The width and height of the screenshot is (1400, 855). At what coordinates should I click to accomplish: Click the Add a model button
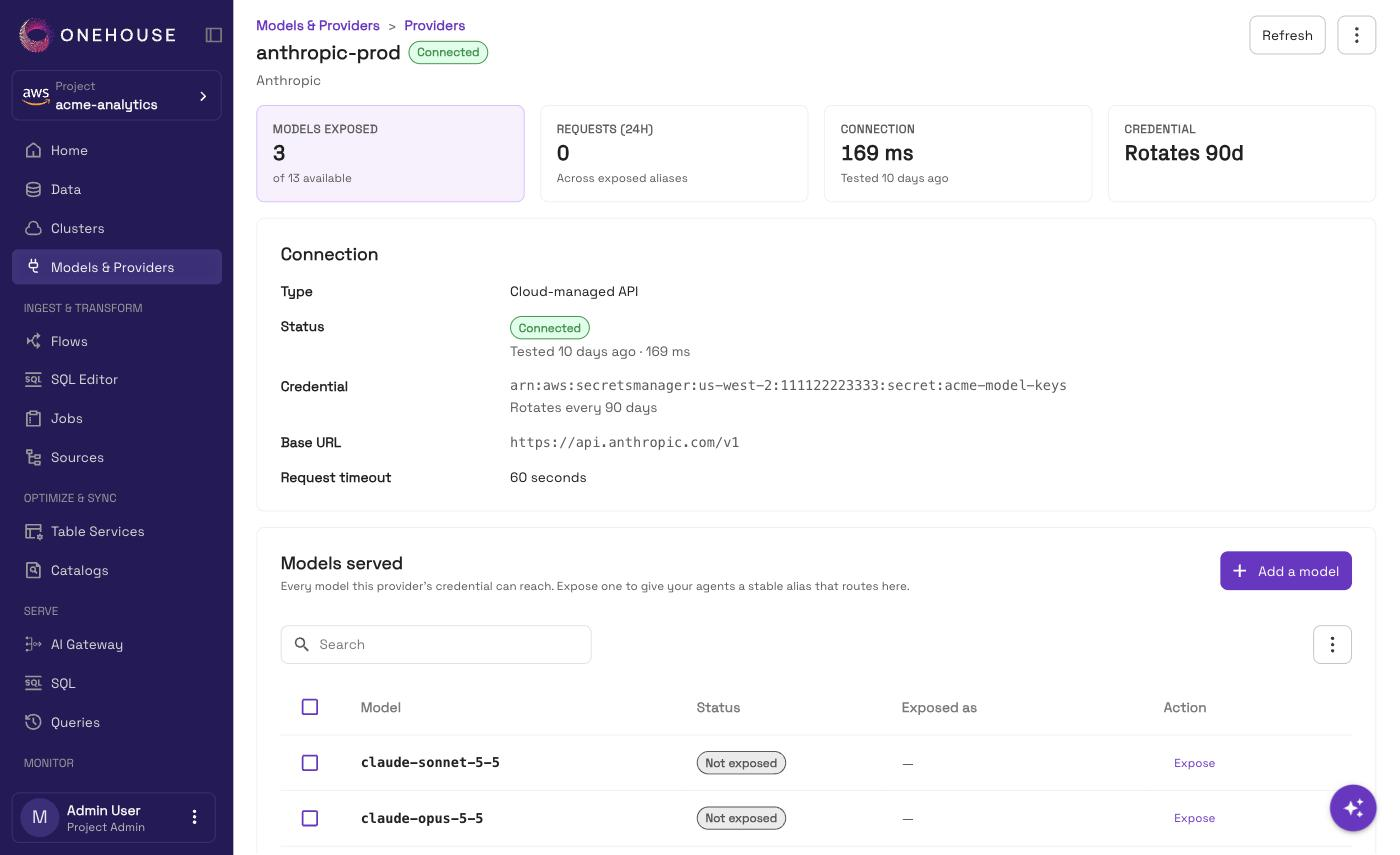click(1286, 571)
